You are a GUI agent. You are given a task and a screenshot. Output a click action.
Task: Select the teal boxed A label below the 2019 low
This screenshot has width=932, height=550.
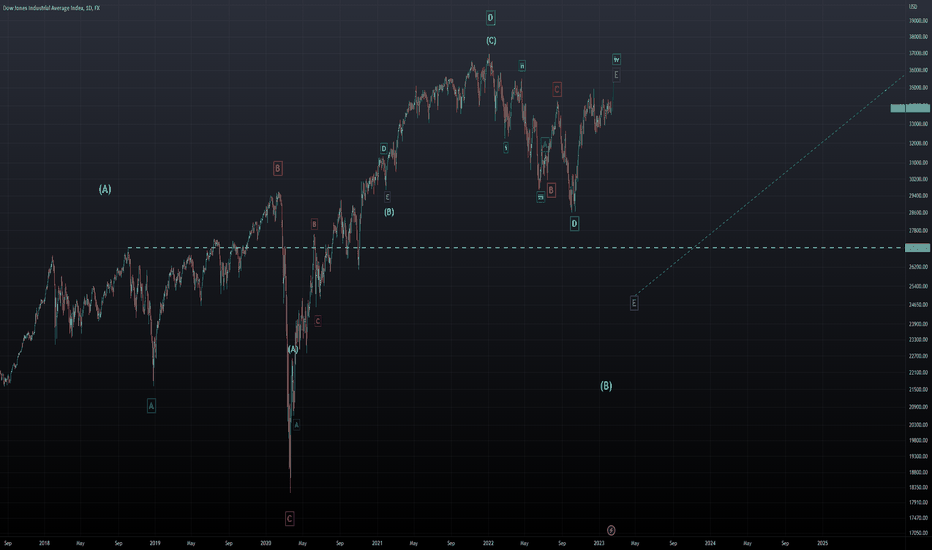click(152, 406)
